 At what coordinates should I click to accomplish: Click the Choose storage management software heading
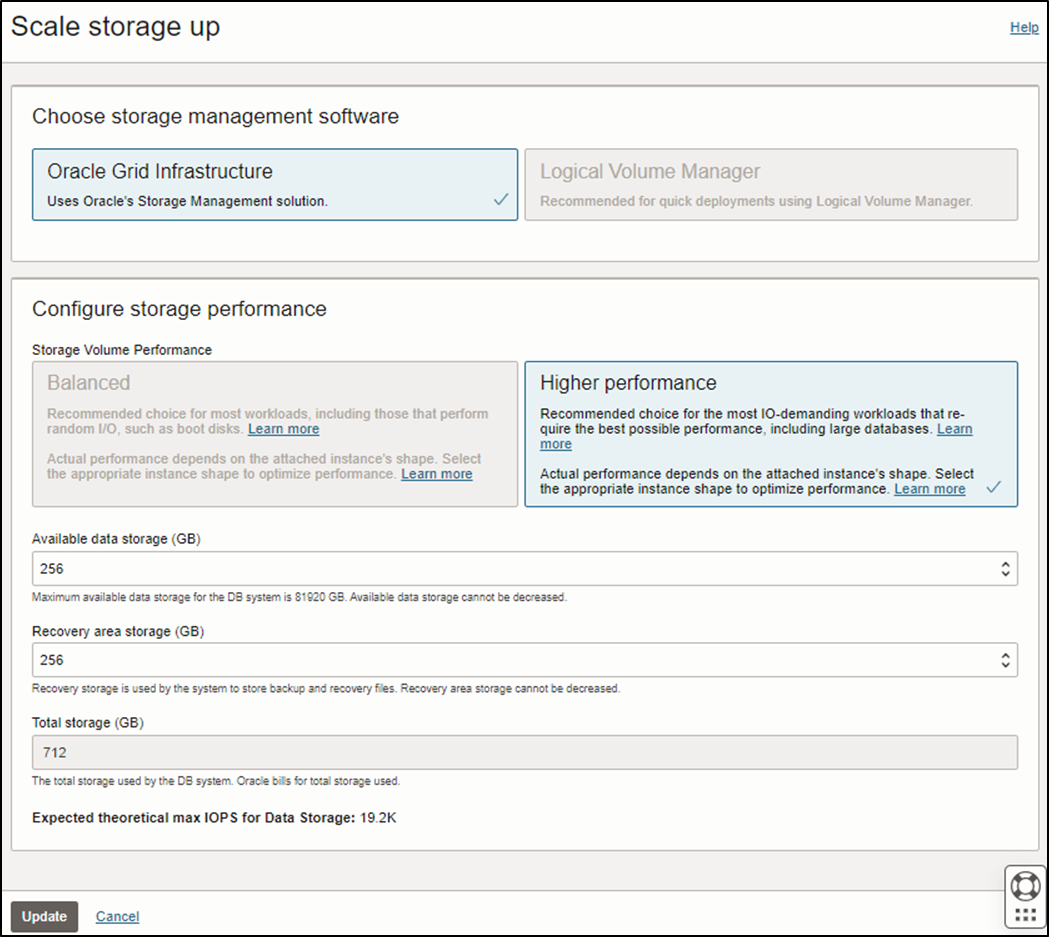[x=215, y=116]
